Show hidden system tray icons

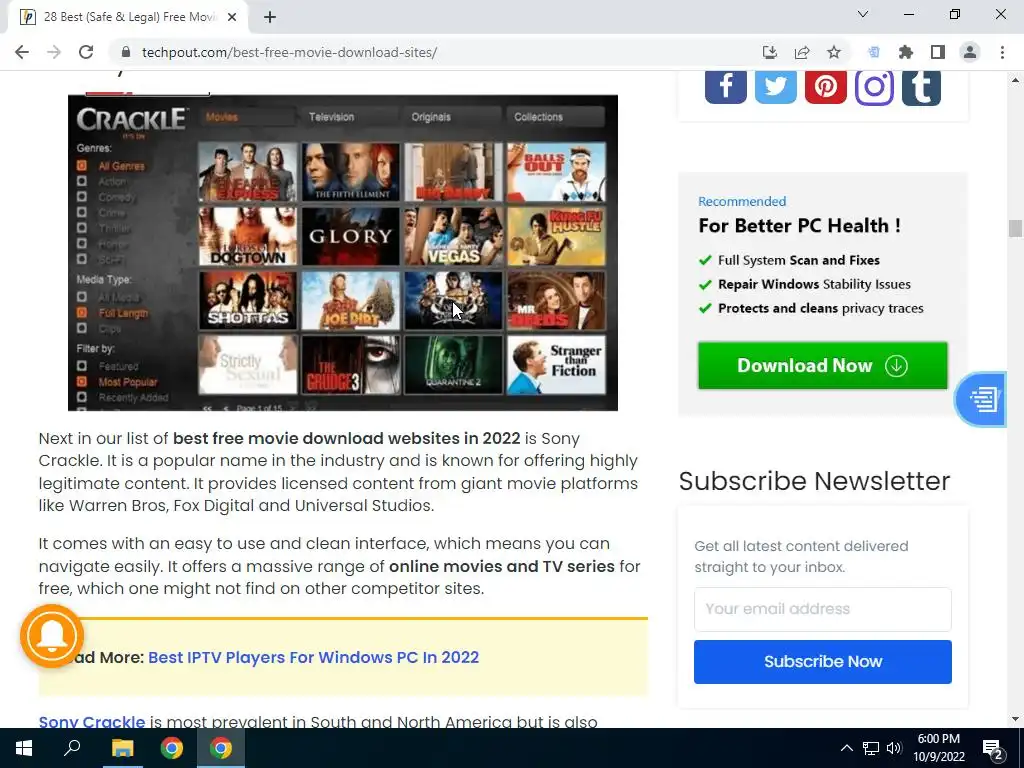[x=846, y=748]
